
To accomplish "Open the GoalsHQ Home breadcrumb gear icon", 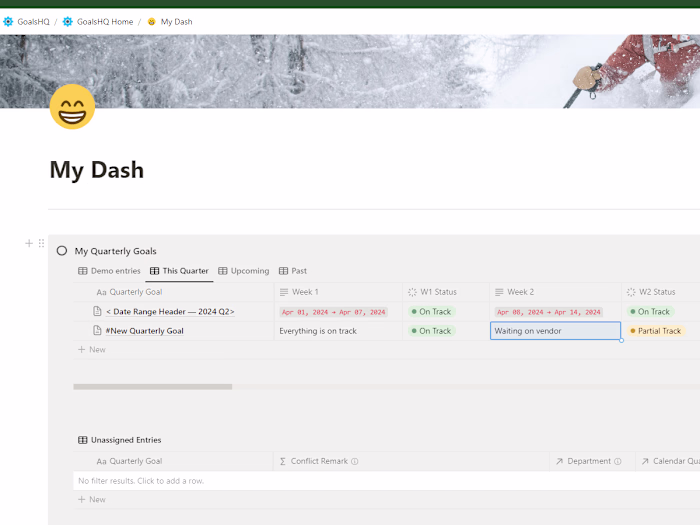I will [67, 21].
